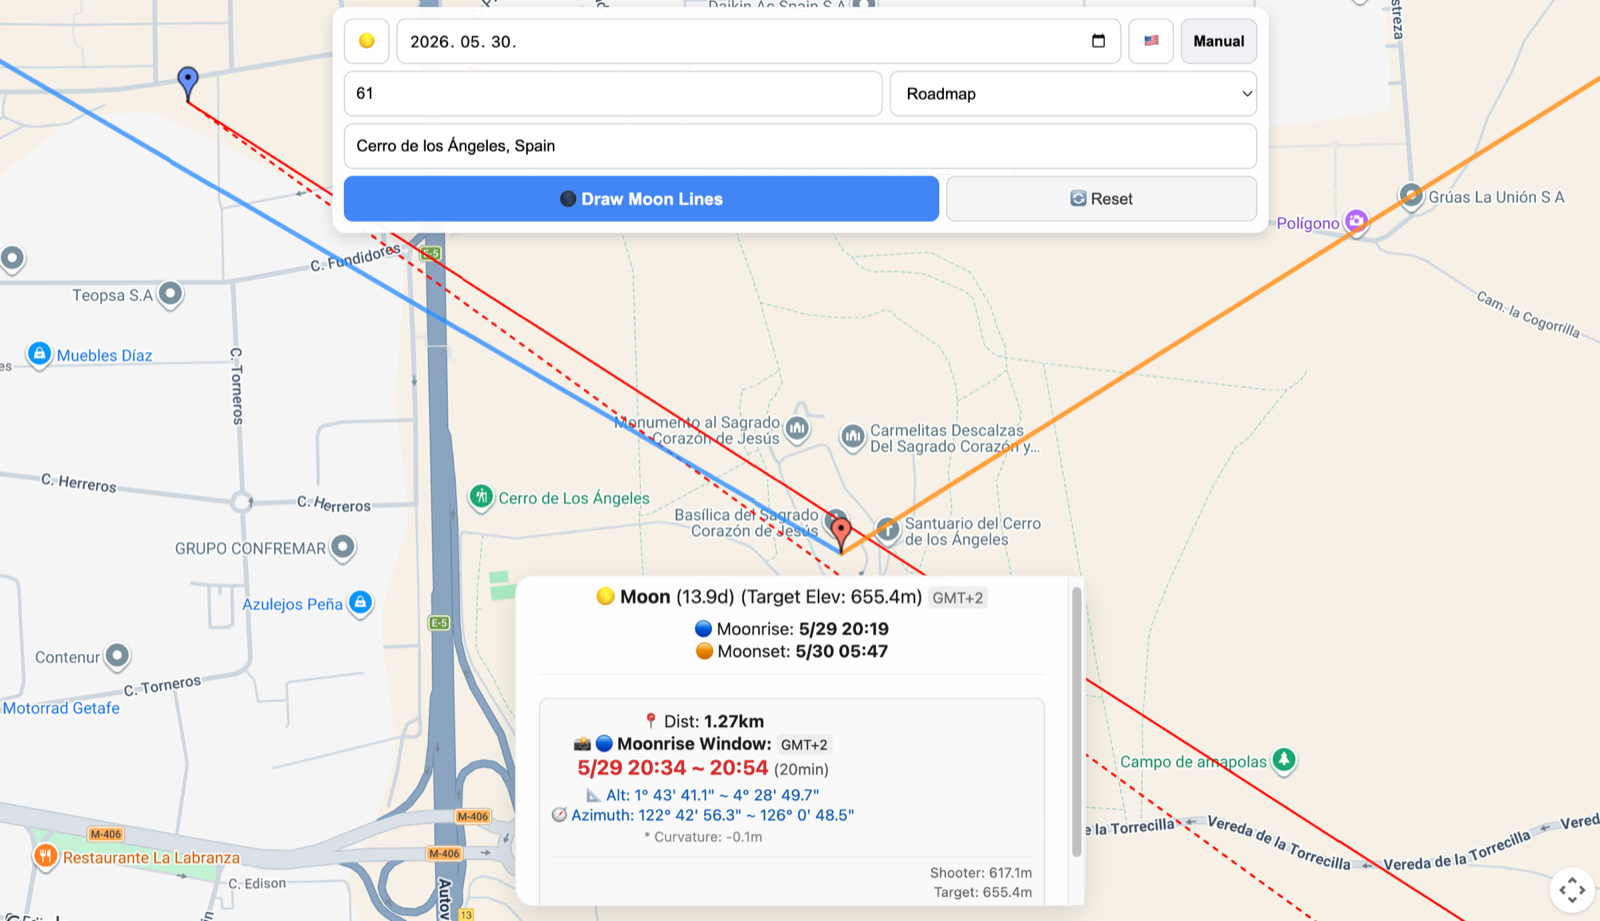Click the Grúas La Unión S A marker

pos(1411,195)
